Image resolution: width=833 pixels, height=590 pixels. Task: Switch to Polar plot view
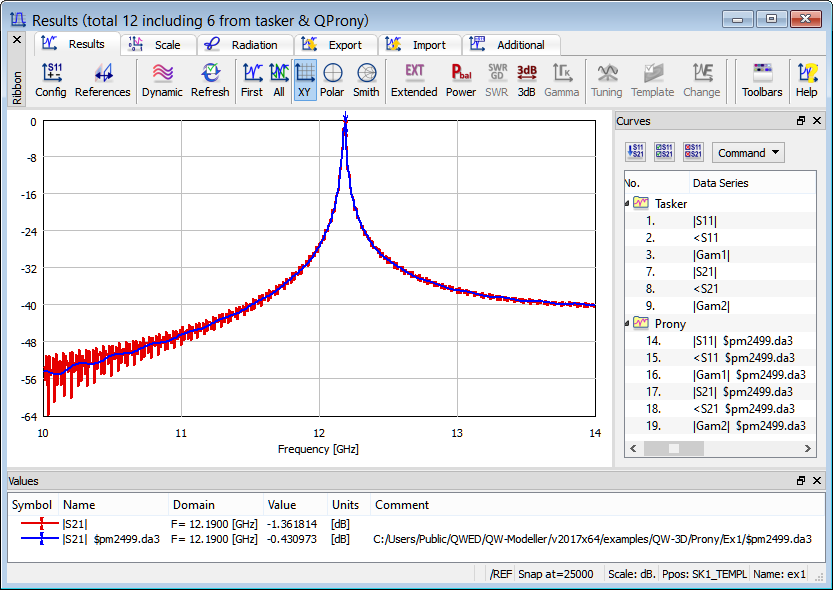332,80
